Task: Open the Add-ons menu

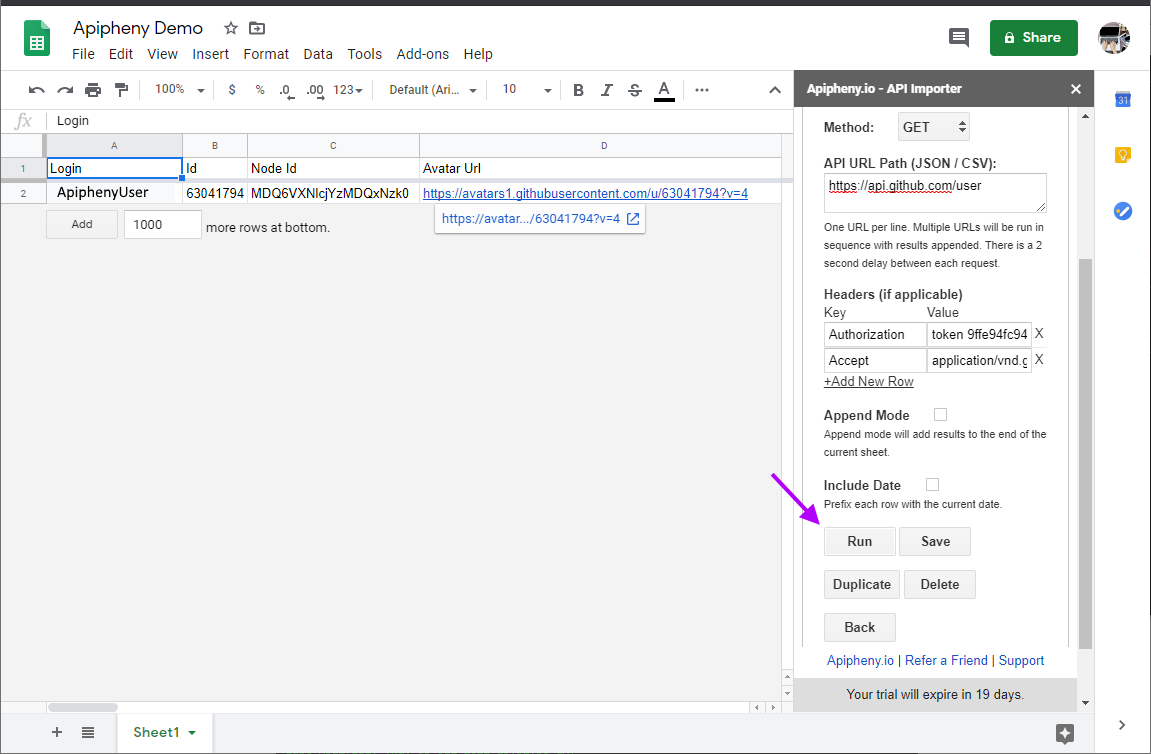Action: 423,54
